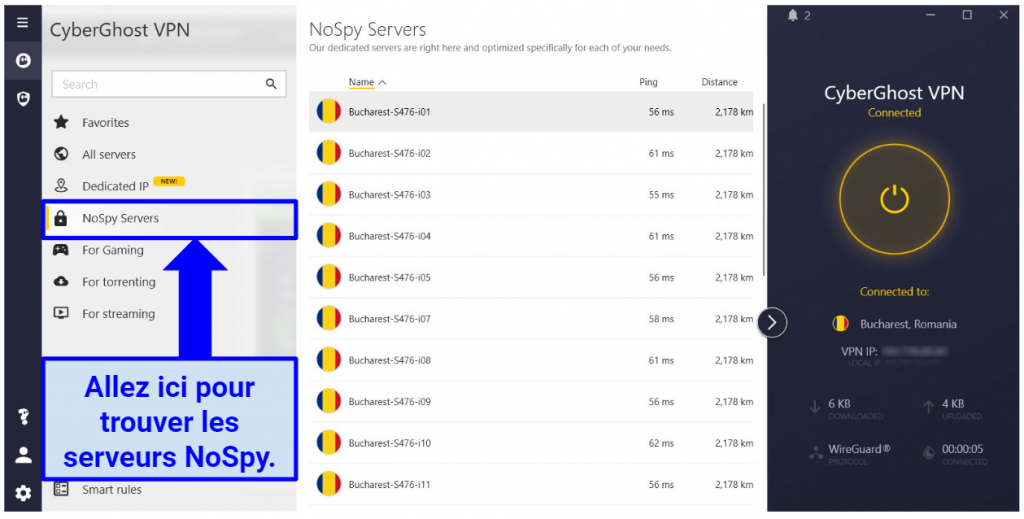The width and height of the screenshot is (1024, 519).
Task: Click the 62 ms ping value
Action: [661, 443]
